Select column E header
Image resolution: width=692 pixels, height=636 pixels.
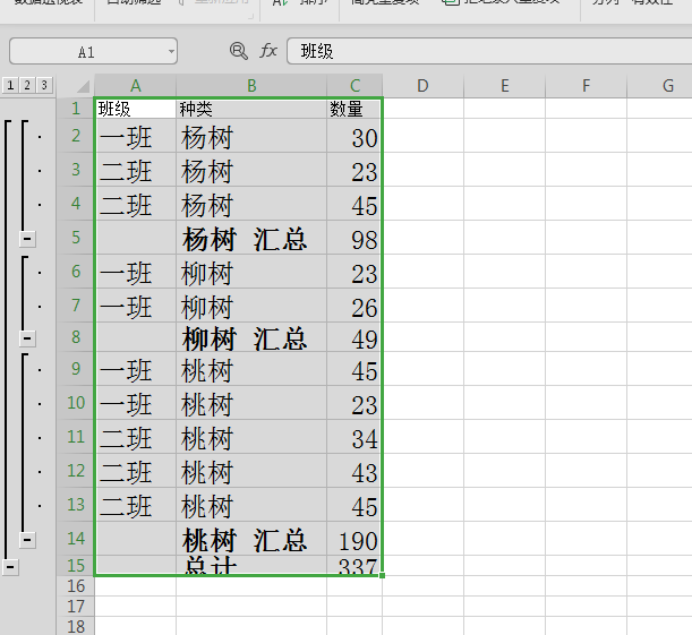[x=504, y=86]
